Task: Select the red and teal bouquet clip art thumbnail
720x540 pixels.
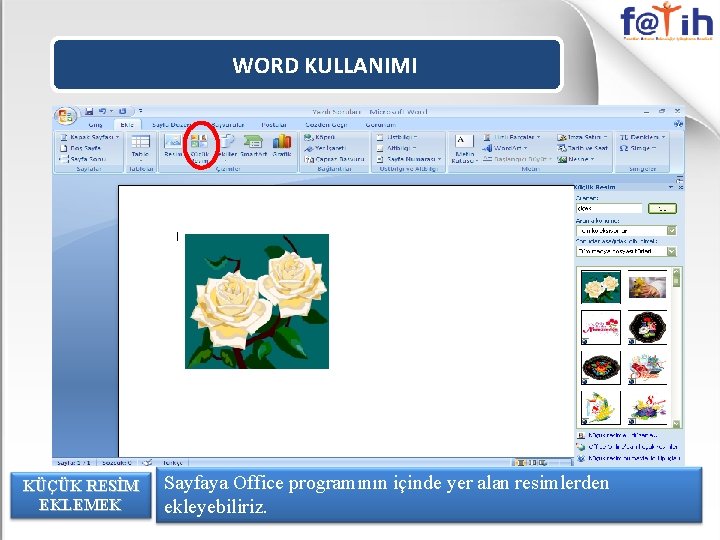Action: click(647, 368)
